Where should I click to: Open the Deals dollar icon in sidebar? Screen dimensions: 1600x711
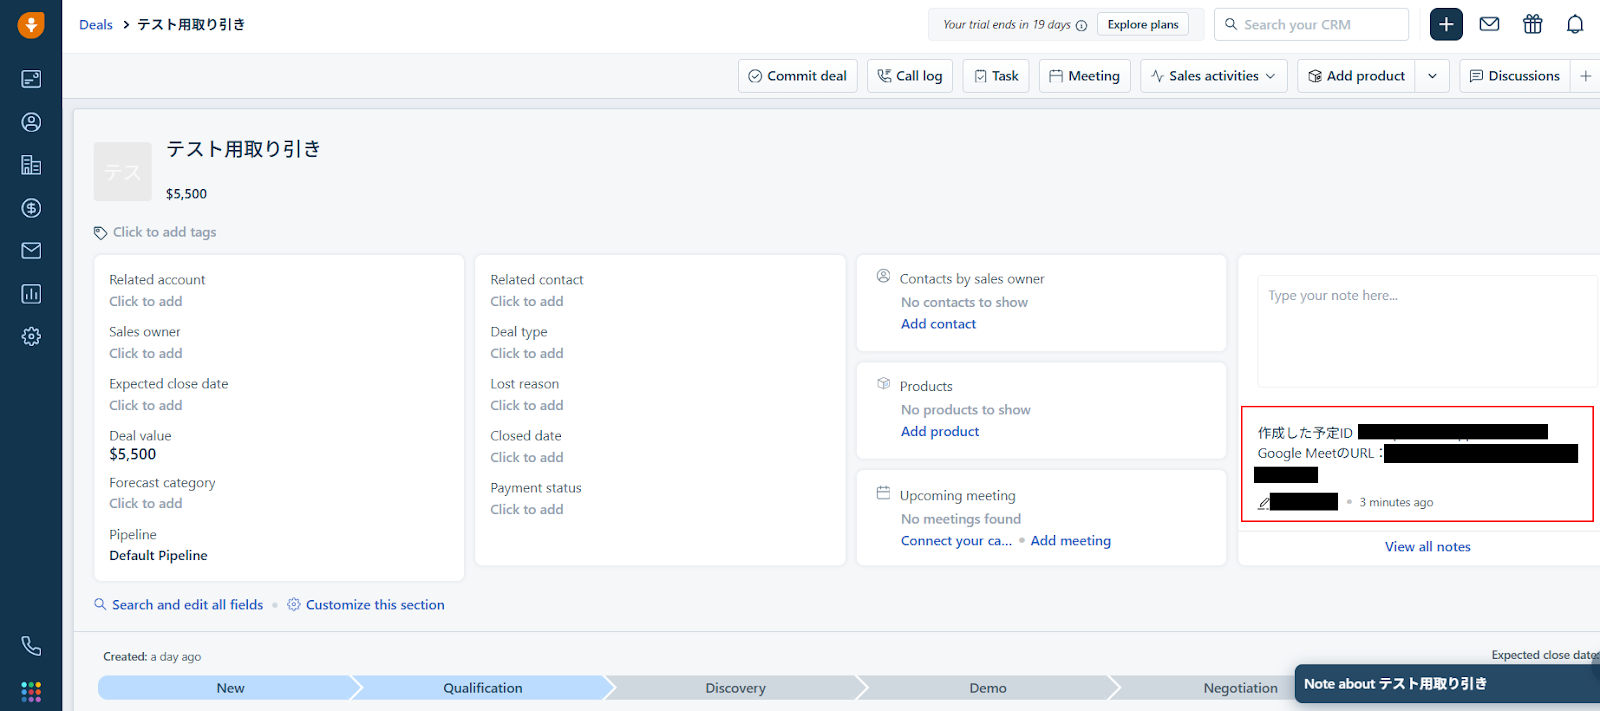coord(31,208)
